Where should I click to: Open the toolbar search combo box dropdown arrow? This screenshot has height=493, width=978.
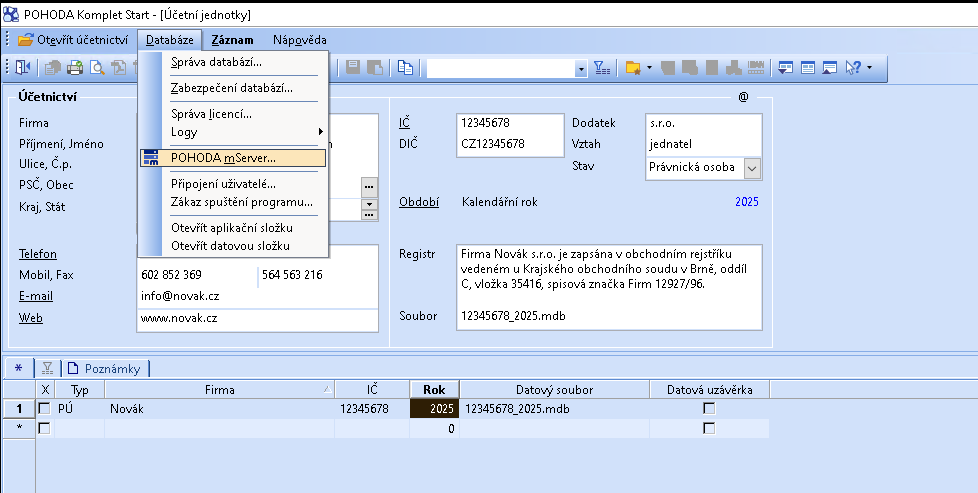click(x=581, y=68)
